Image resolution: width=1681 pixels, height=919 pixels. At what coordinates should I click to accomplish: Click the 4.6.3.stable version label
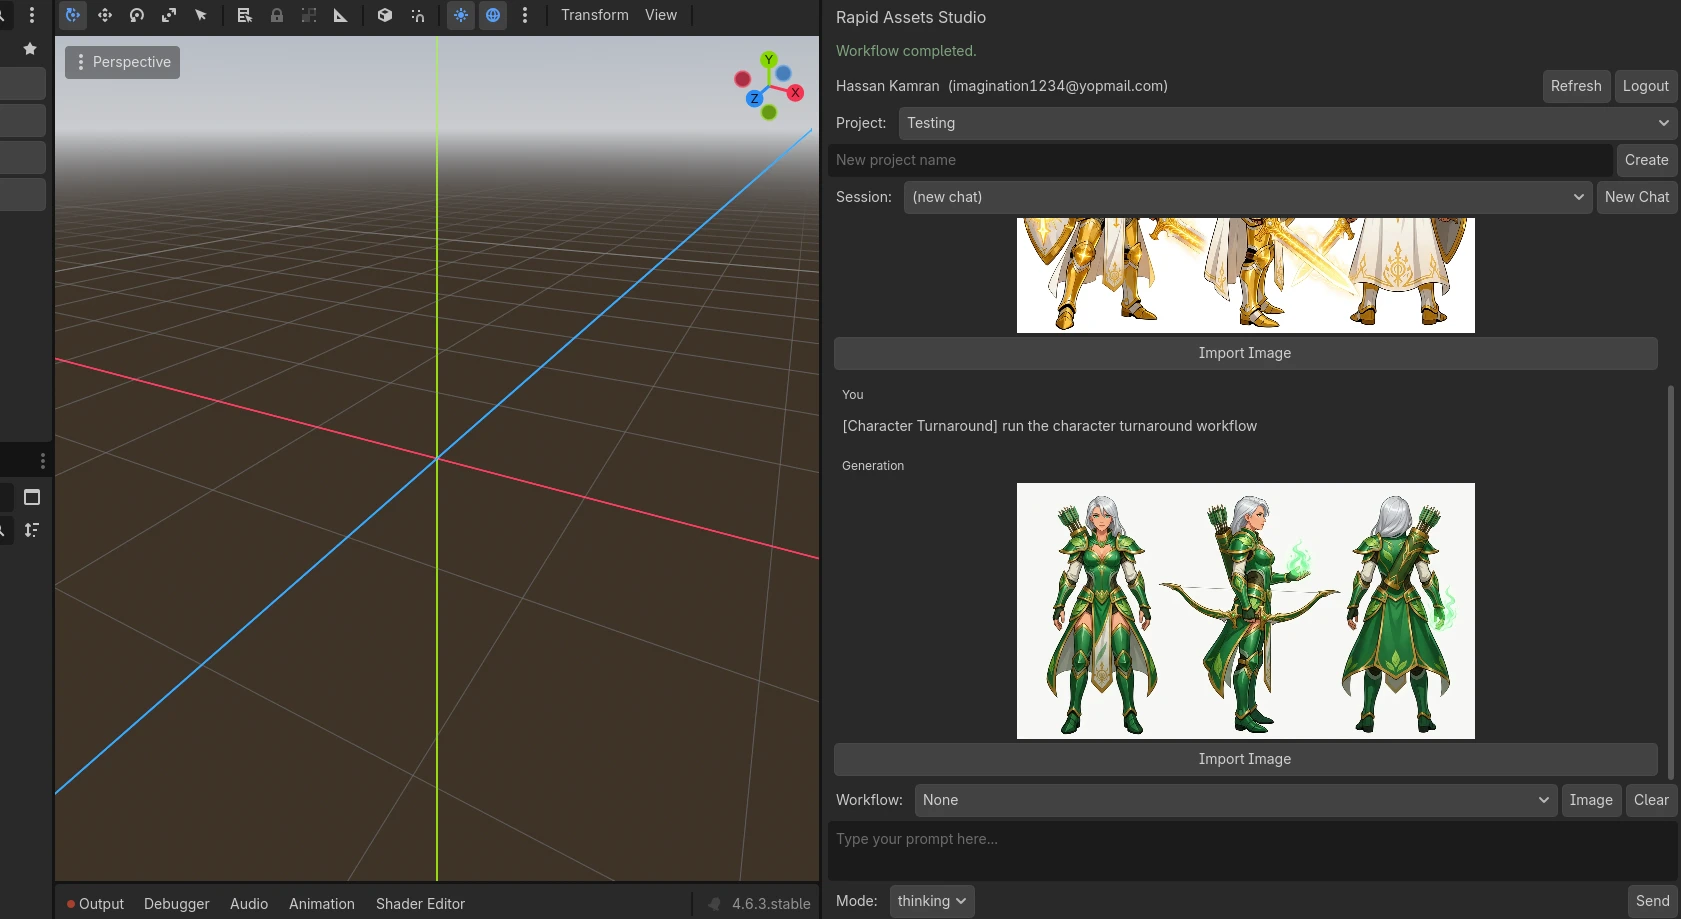pos(771,904)
